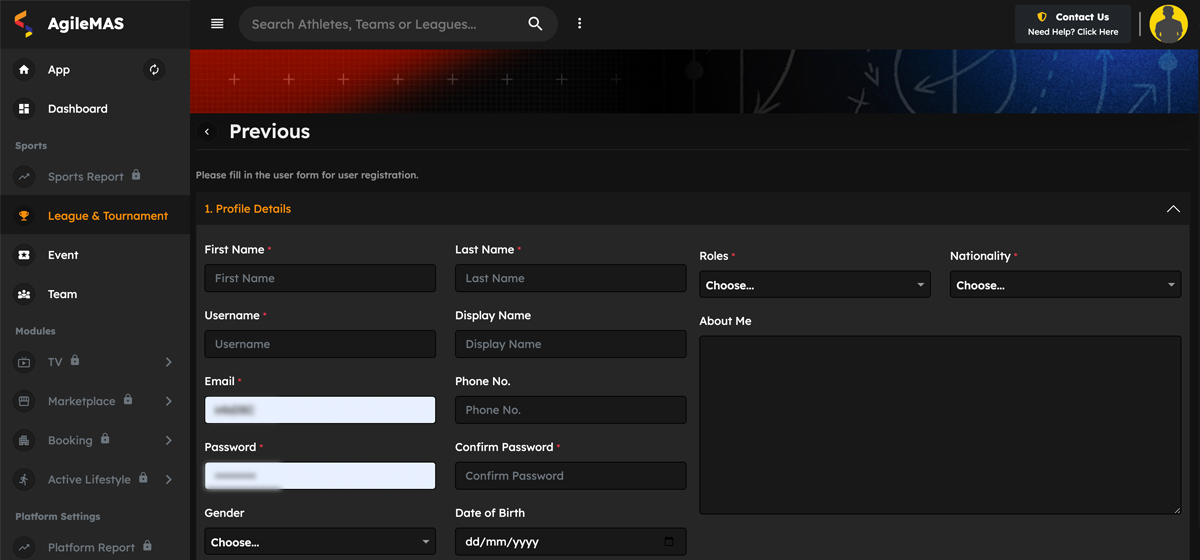Collapse the Profile Details section
Screen dimensions: 1200x560
[1173, 209]
